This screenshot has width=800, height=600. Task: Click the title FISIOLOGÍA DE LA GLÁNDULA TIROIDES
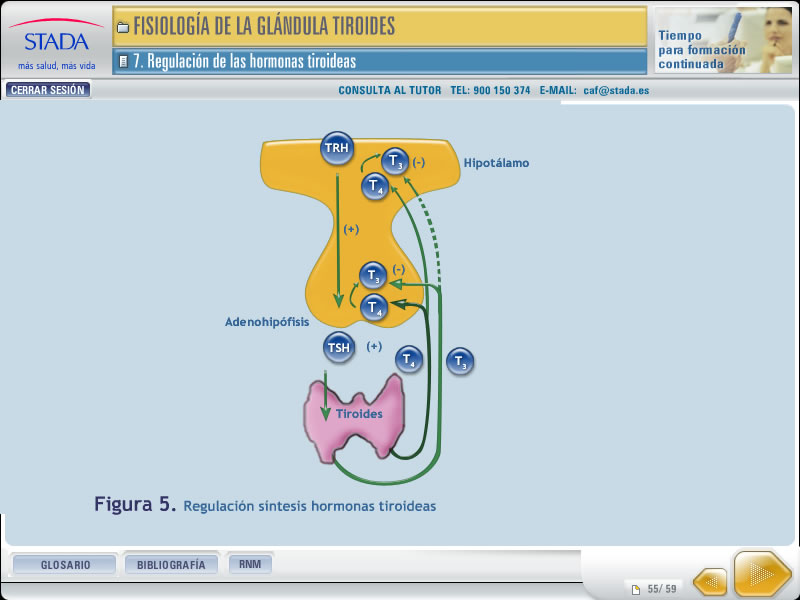(264, 26)
